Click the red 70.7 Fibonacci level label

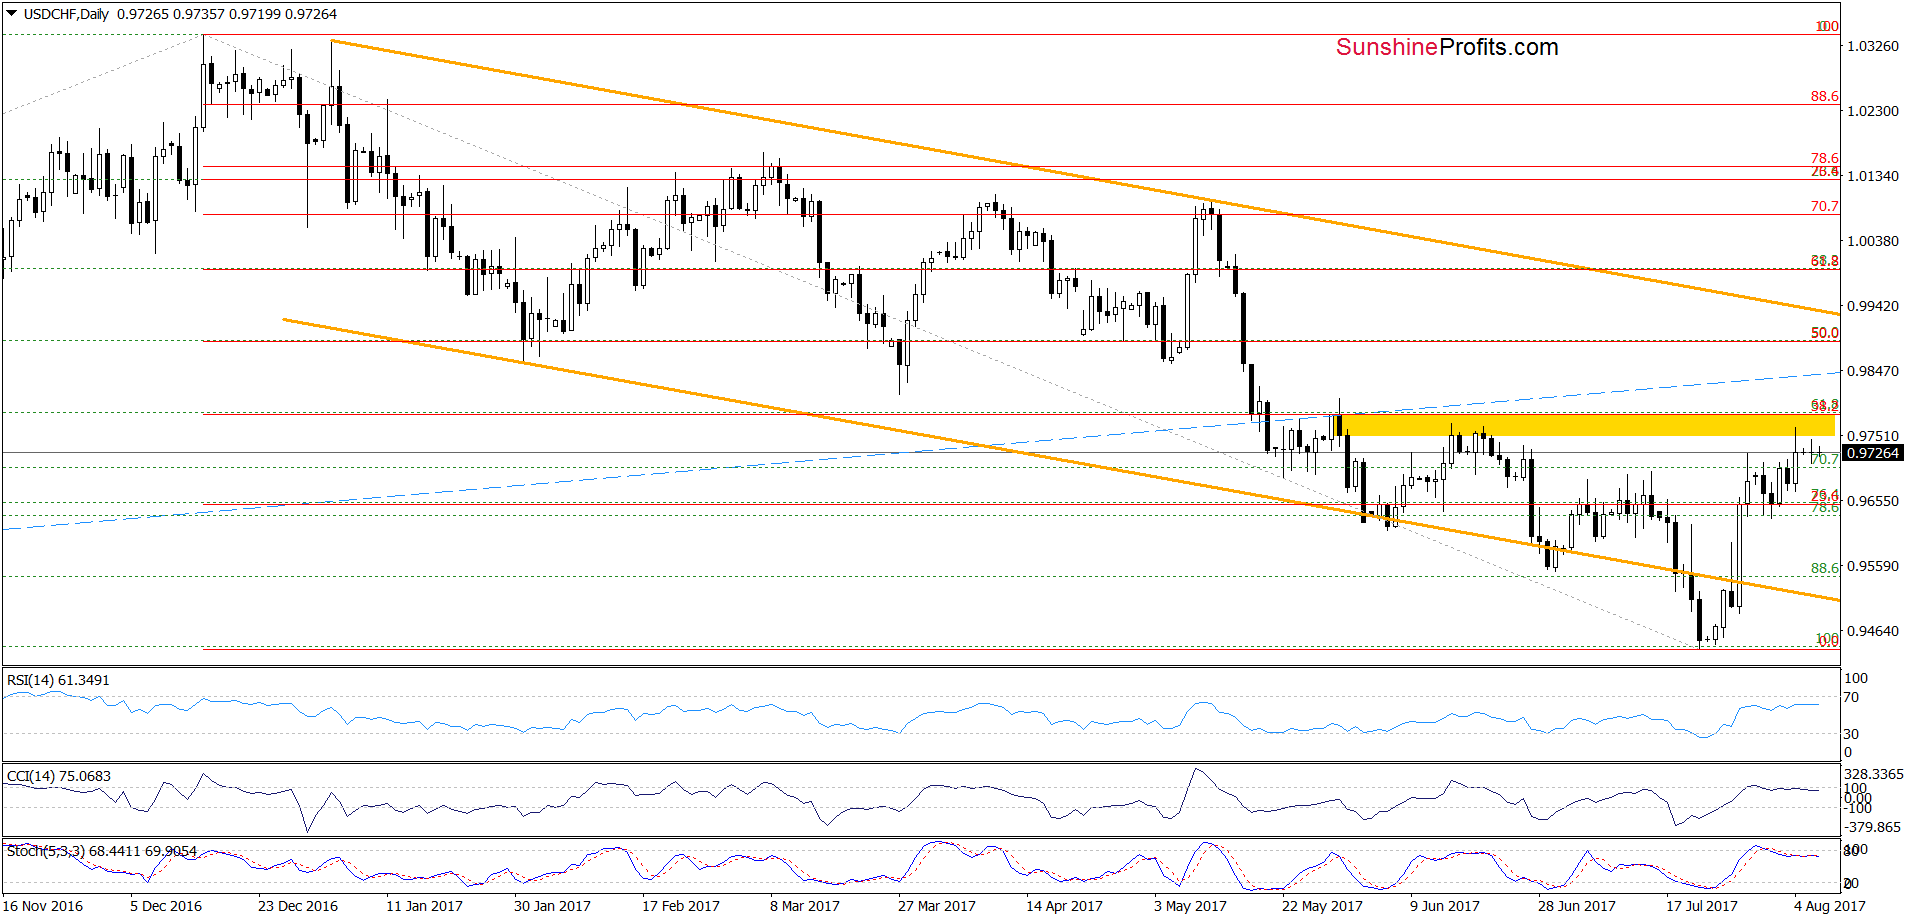1824,206
